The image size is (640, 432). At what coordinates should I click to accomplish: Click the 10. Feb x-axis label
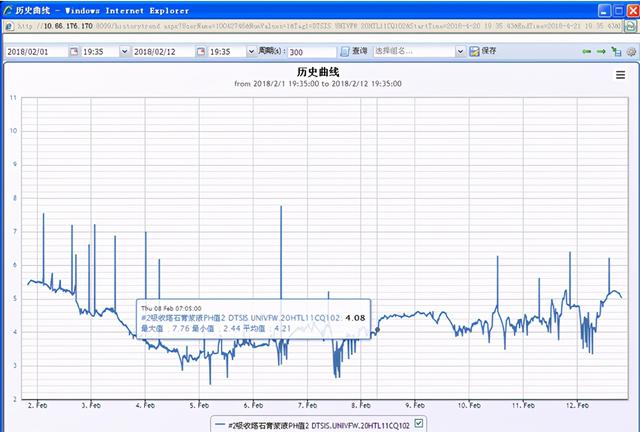[x=469, y=405]
